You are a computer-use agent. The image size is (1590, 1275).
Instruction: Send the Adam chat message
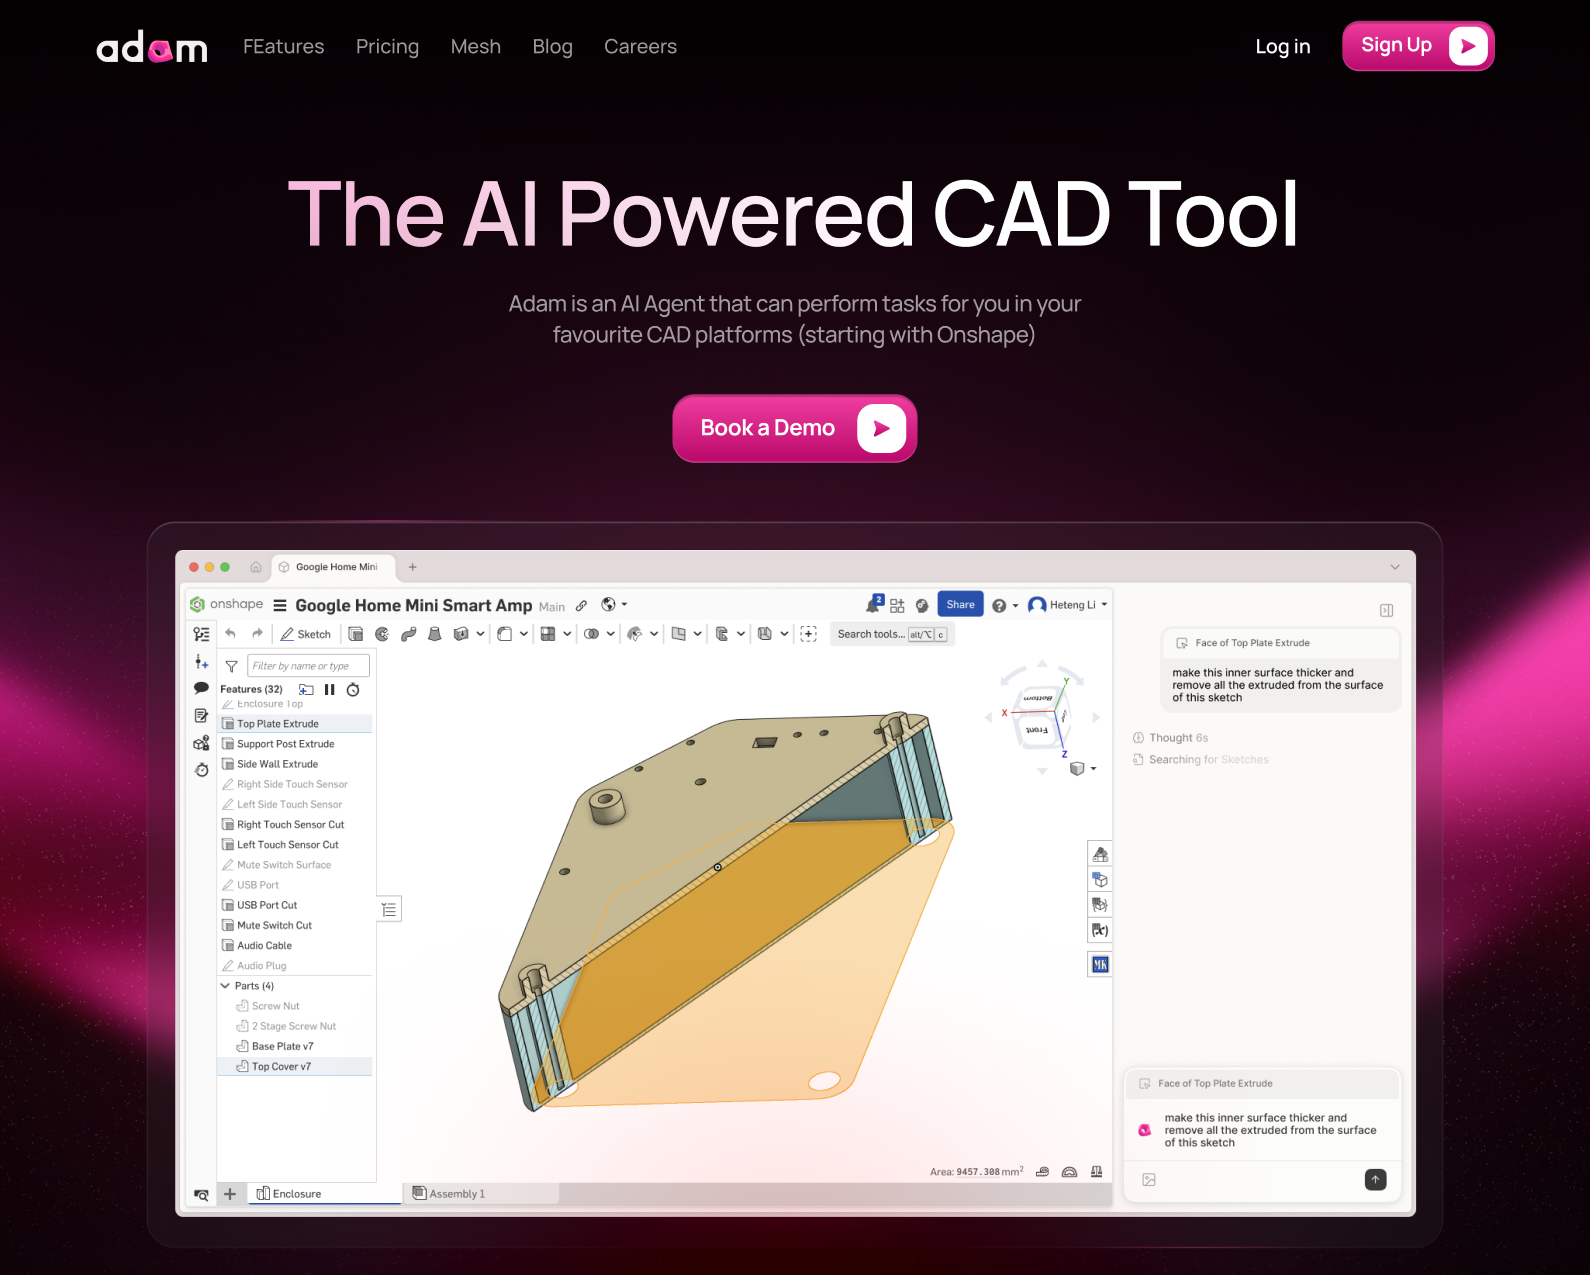pos(1375,1180)
